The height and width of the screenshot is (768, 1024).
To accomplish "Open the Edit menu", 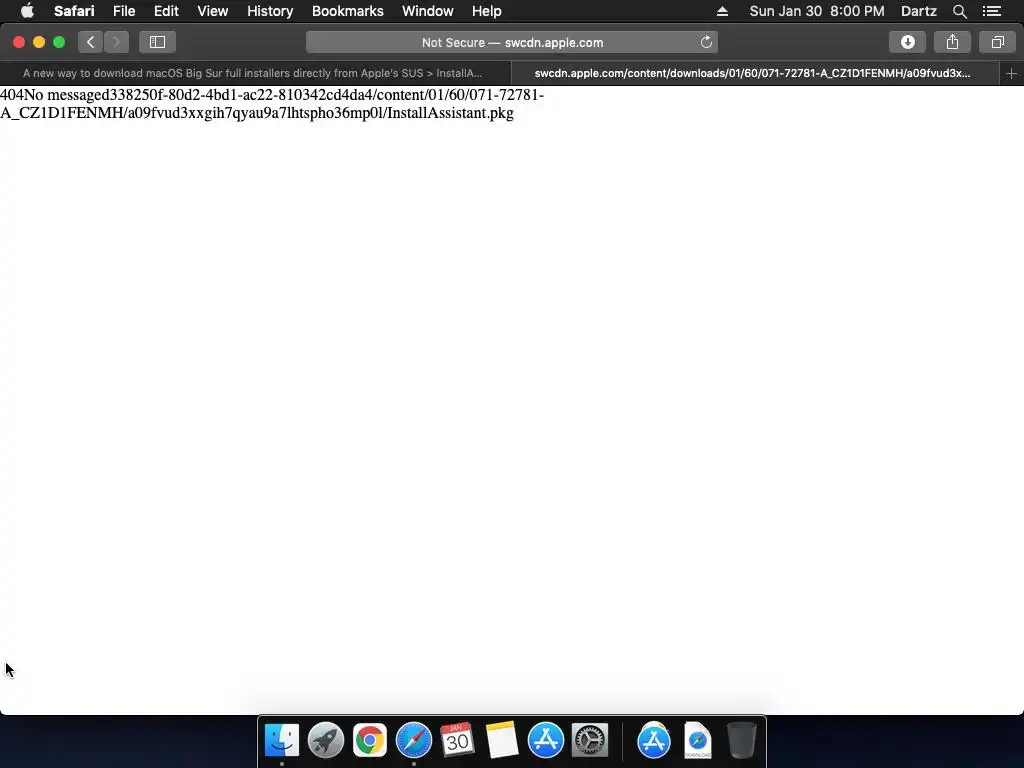I will 166,11.
